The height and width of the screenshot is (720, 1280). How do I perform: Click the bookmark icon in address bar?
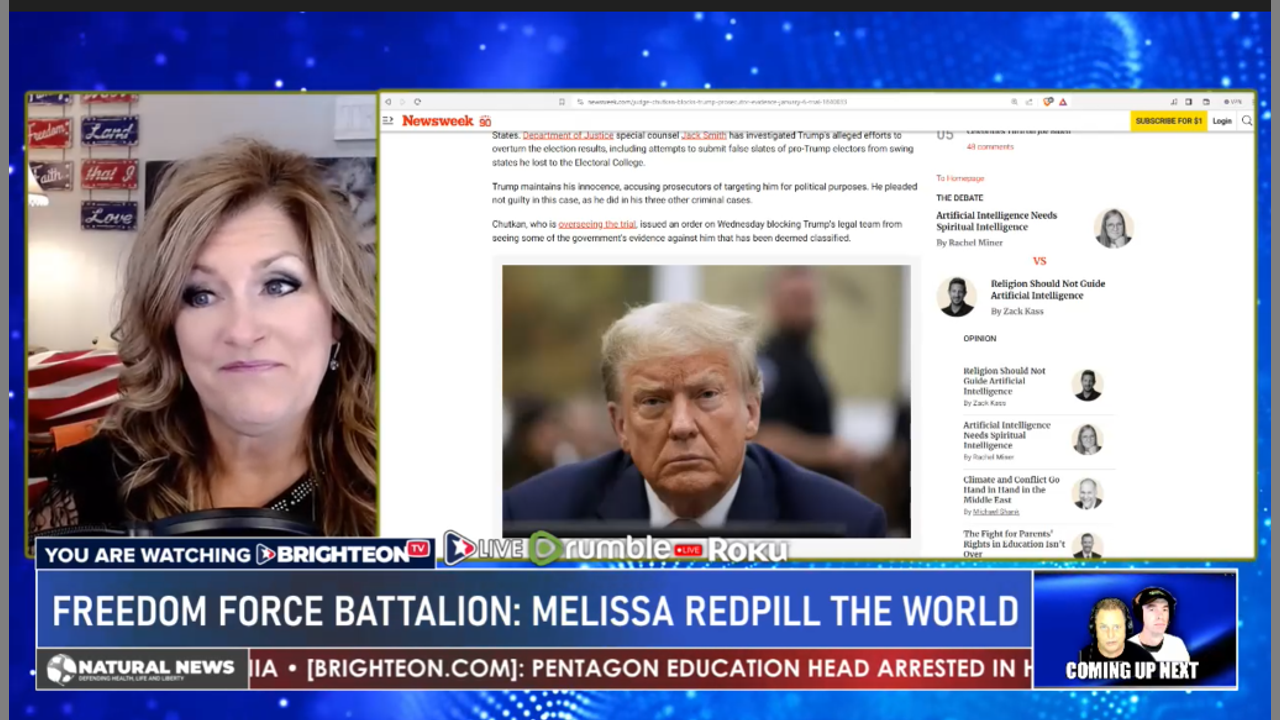(563, 102)
